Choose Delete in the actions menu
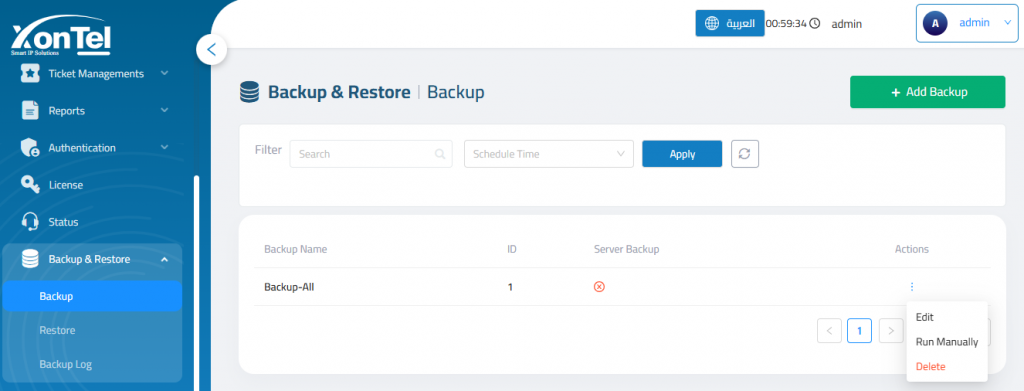Image resolution: width=1024 pixels, height=391 pixels. pos(931,366)
